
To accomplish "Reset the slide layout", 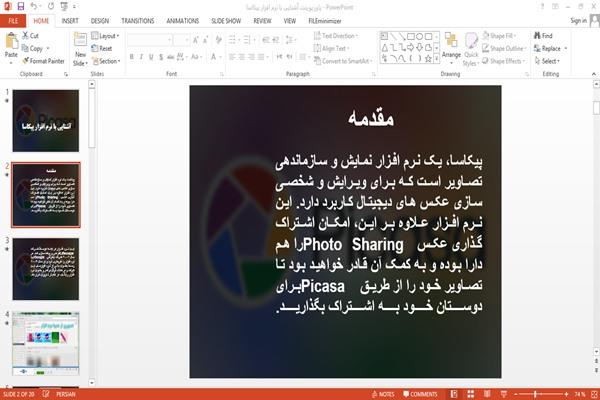I will [102, 48].
